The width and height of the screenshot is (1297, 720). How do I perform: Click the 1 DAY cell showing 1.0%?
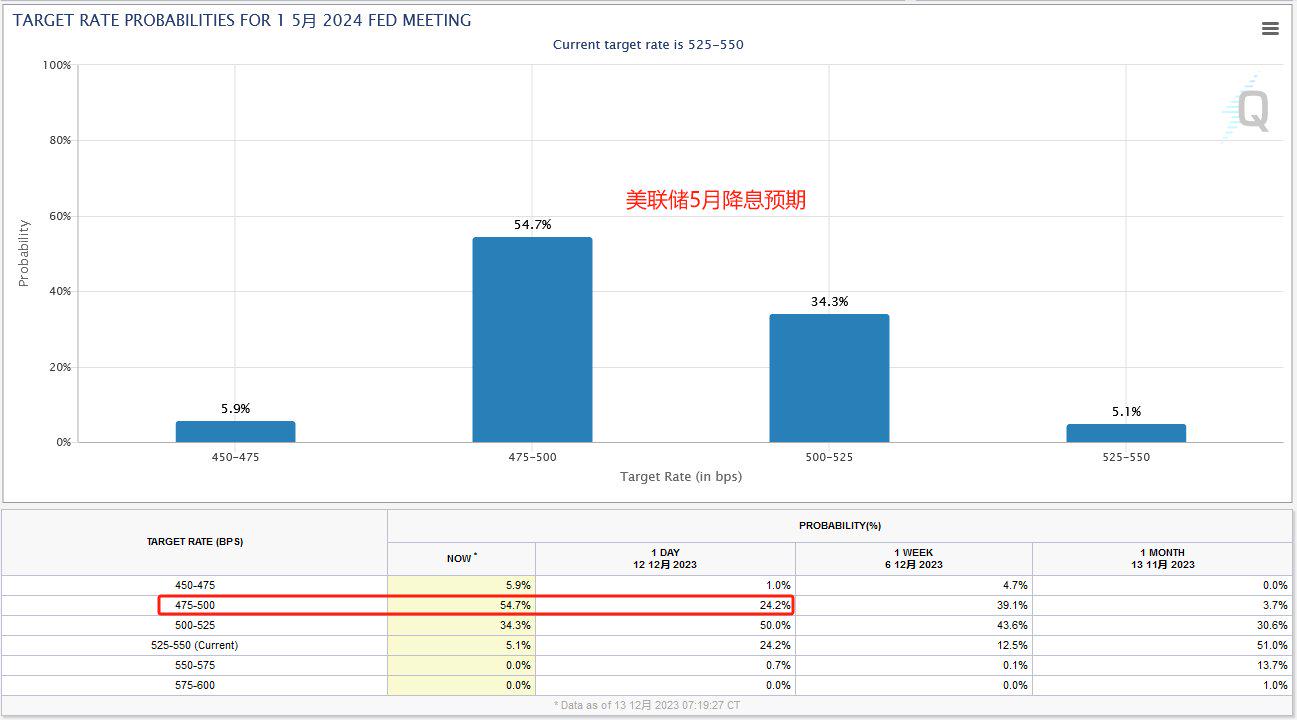tap(665, 585)
